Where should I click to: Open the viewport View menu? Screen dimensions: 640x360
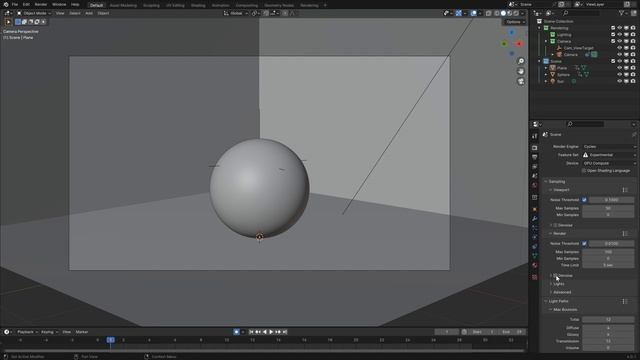[x=60, y=13]
